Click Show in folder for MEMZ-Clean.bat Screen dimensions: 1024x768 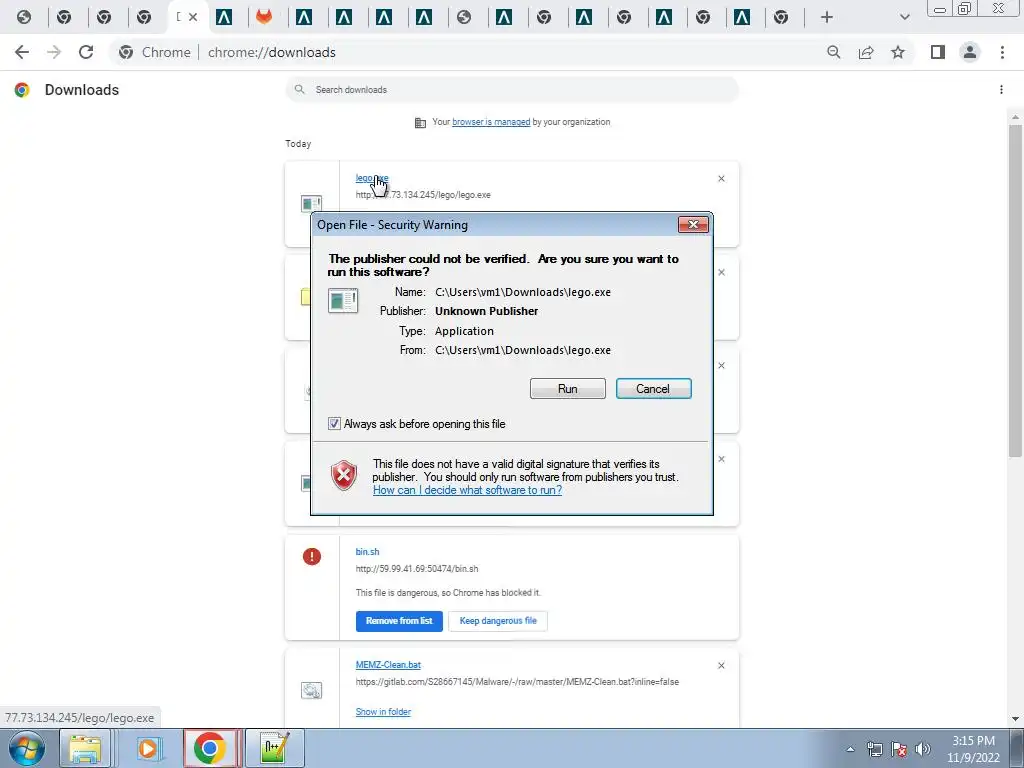click(x=383, y=712)
